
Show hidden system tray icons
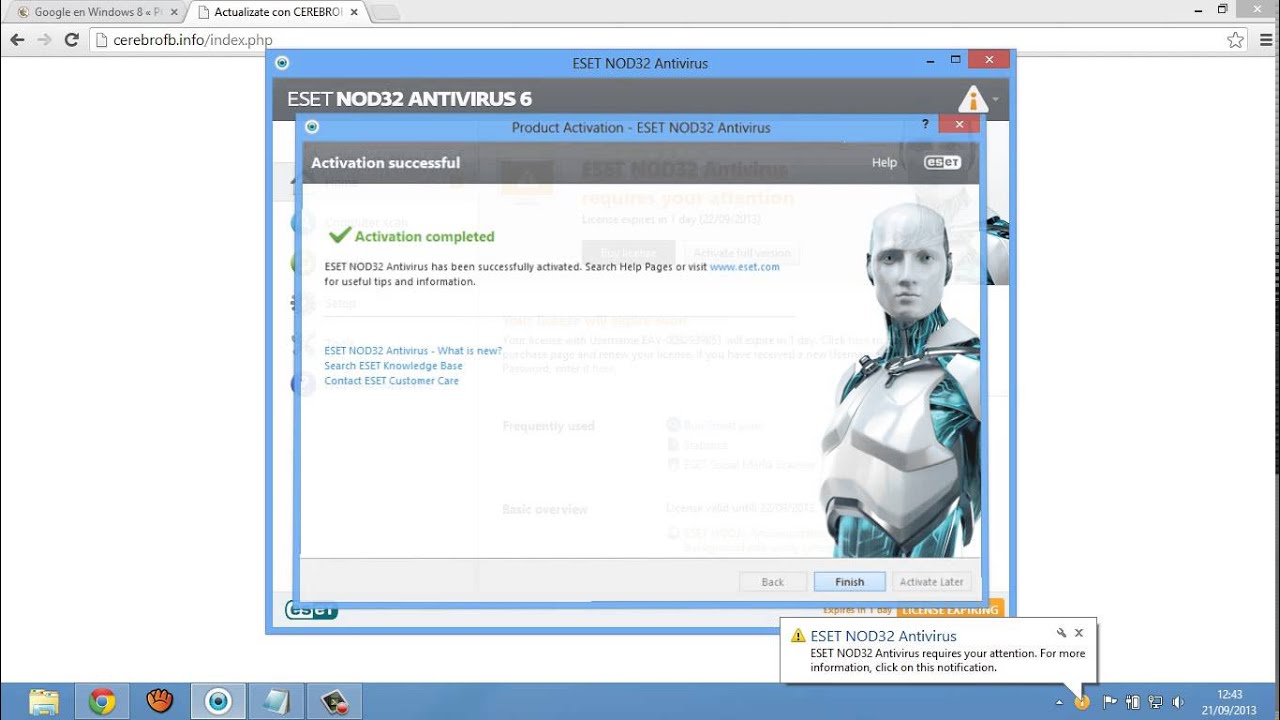click(1059, 702)
